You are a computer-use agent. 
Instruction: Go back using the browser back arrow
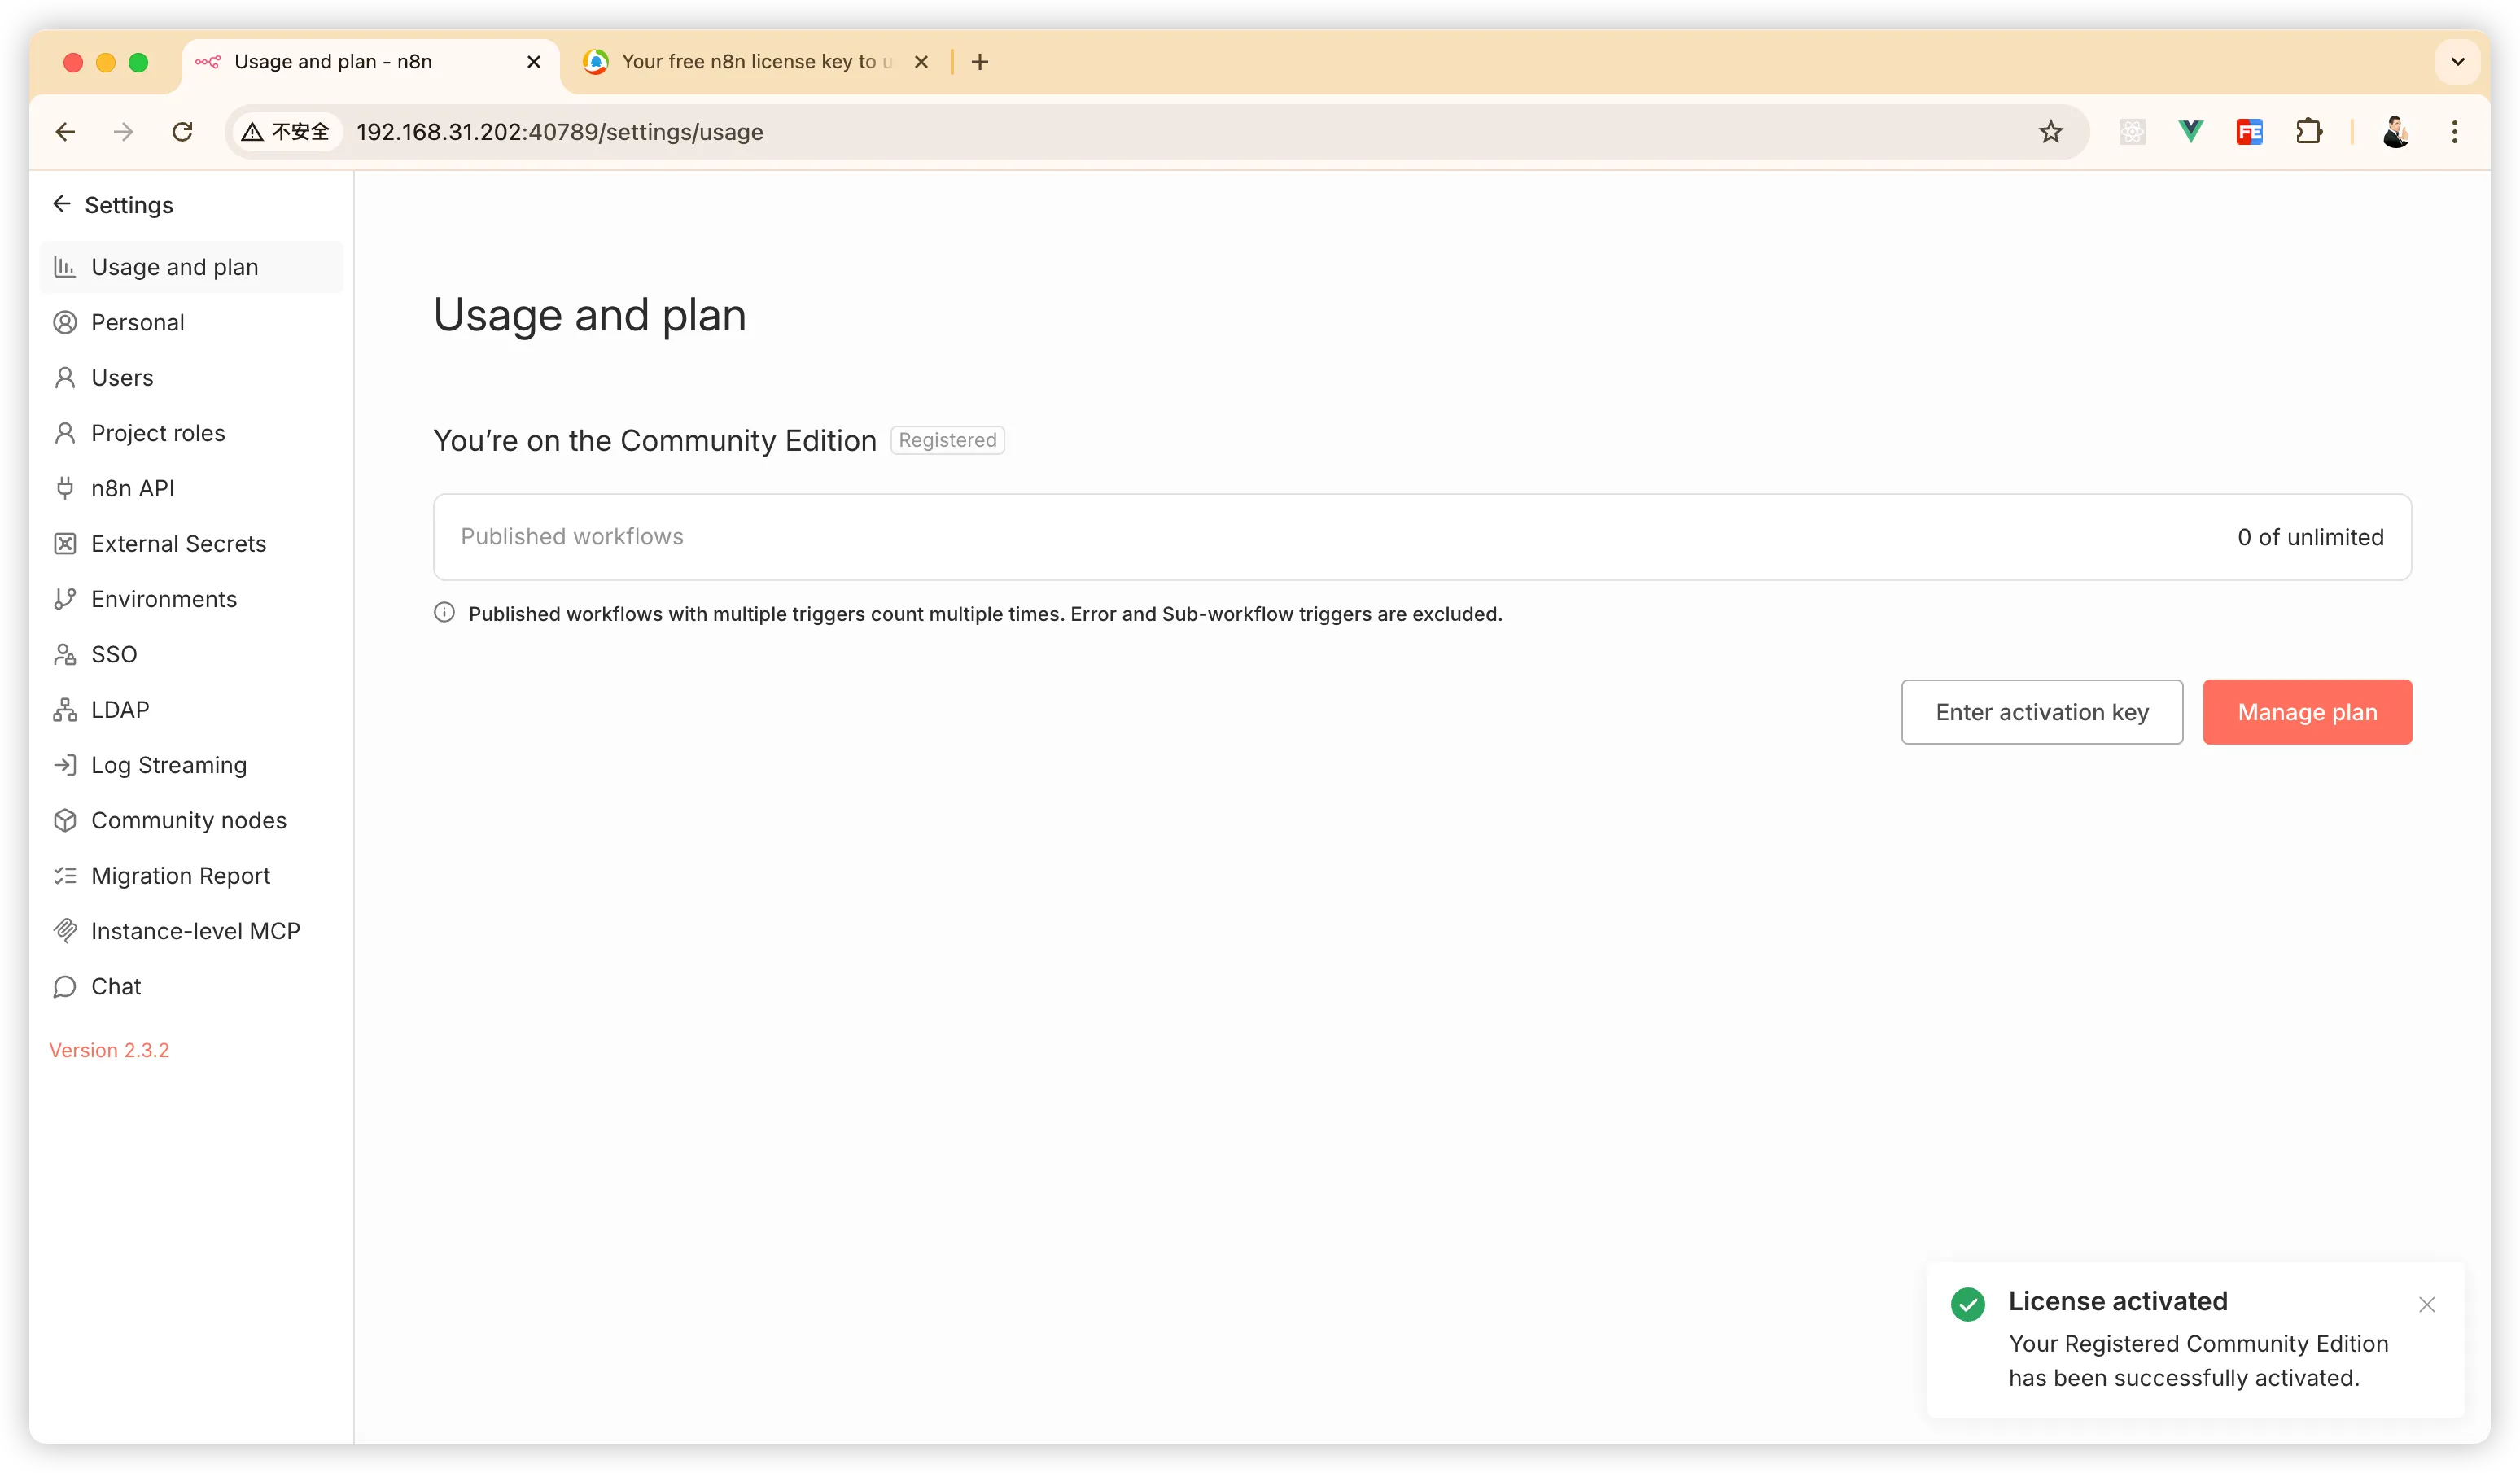[66, 132]
